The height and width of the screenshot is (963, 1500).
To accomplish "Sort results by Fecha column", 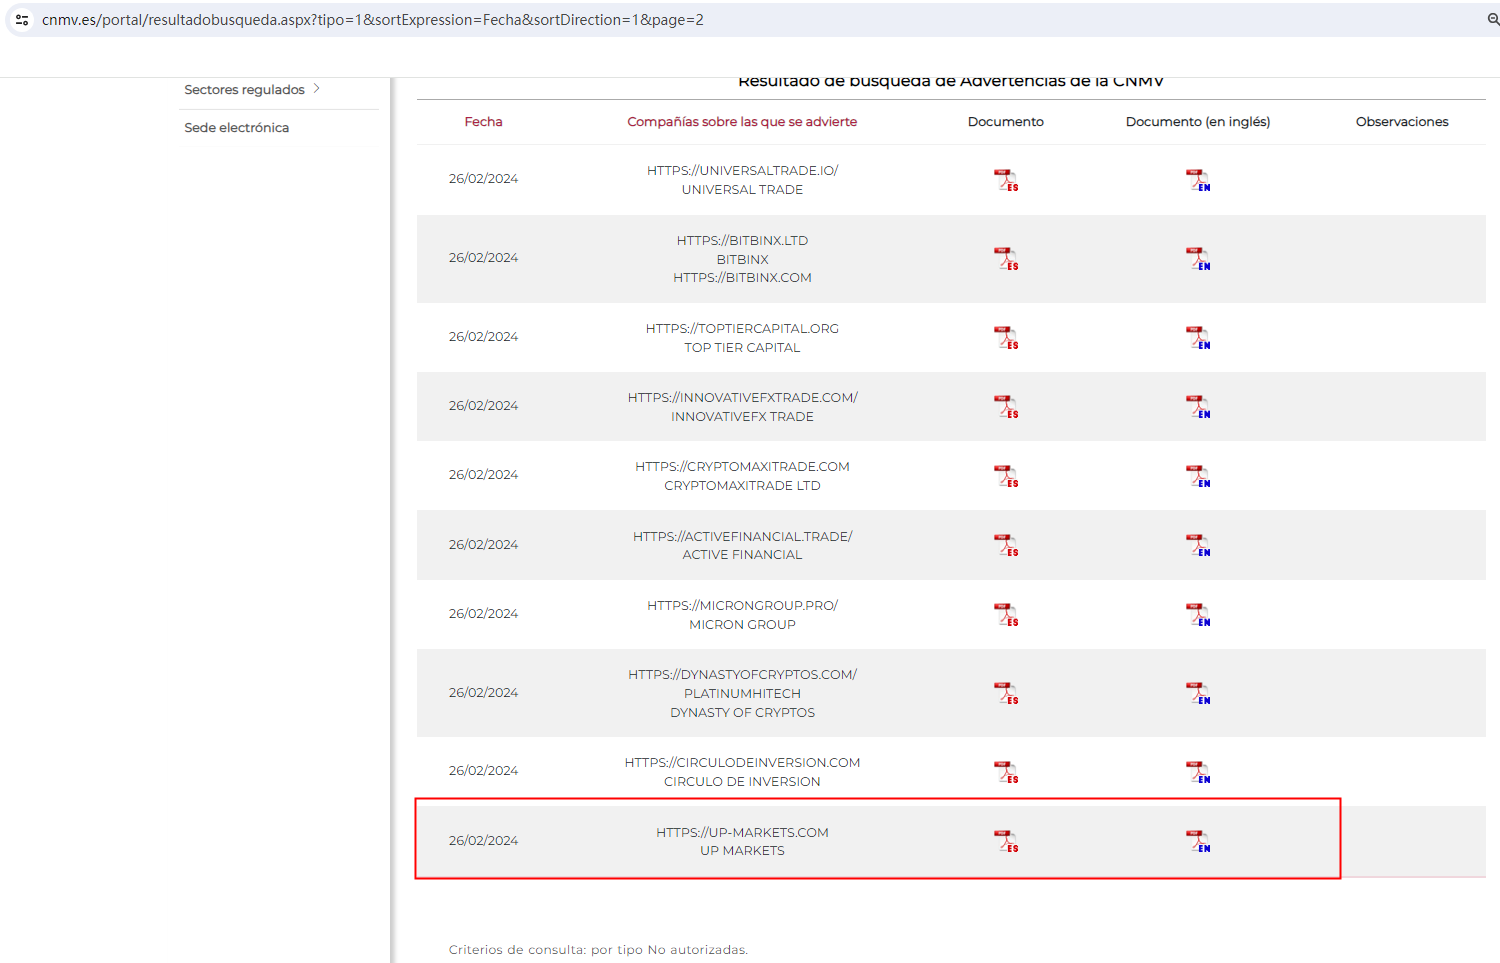I will point(483,122).
